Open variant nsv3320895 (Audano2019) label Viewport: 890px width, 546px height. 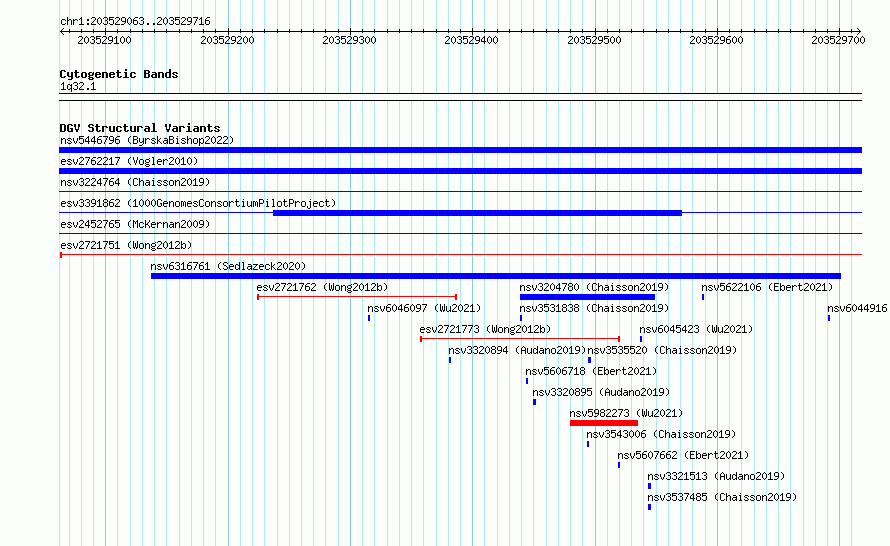click(601, 392)
